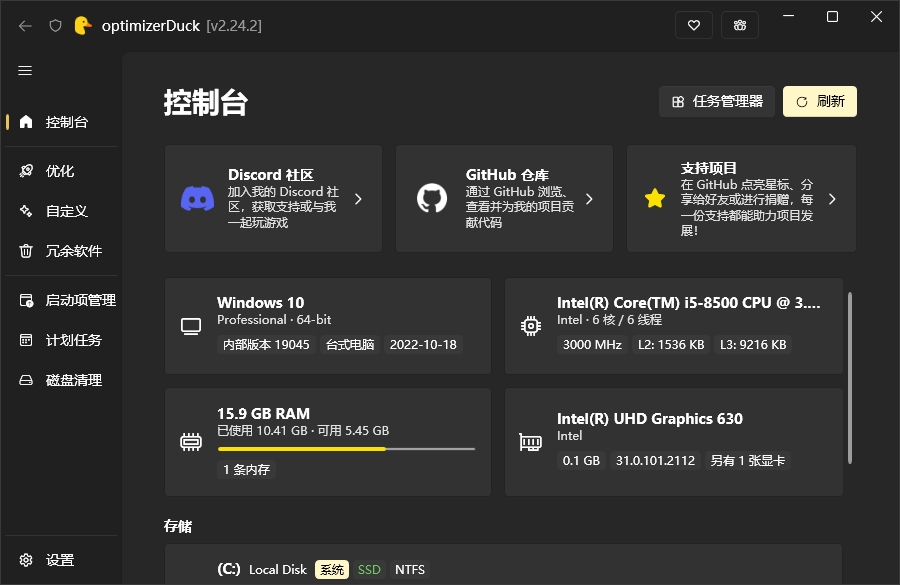
Task: Click the Discord logo icon
Action: (197, 199)
